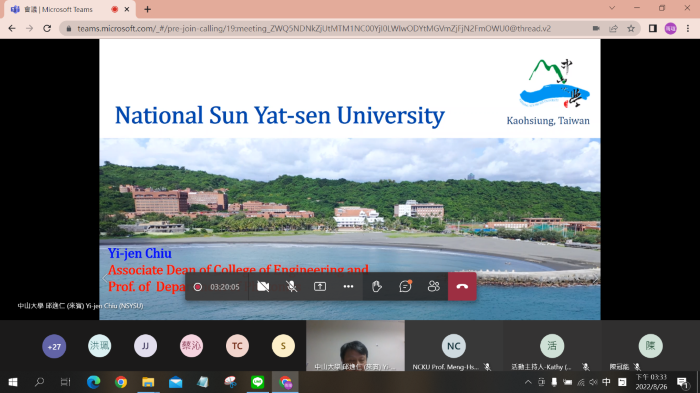The image size is (700, 393).
Task: Show the +27 additional participants
Action: [x=54, y=346]
